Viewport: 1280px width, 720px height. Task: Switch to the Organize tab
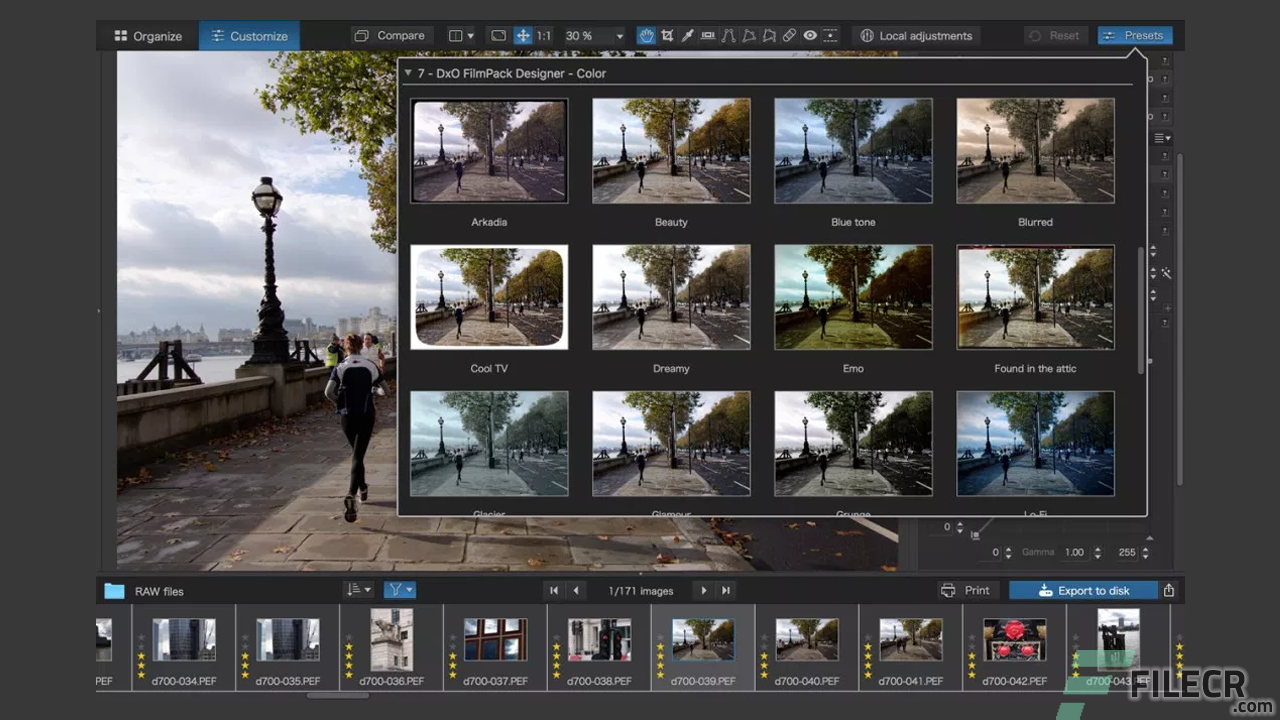coord(148,36)
